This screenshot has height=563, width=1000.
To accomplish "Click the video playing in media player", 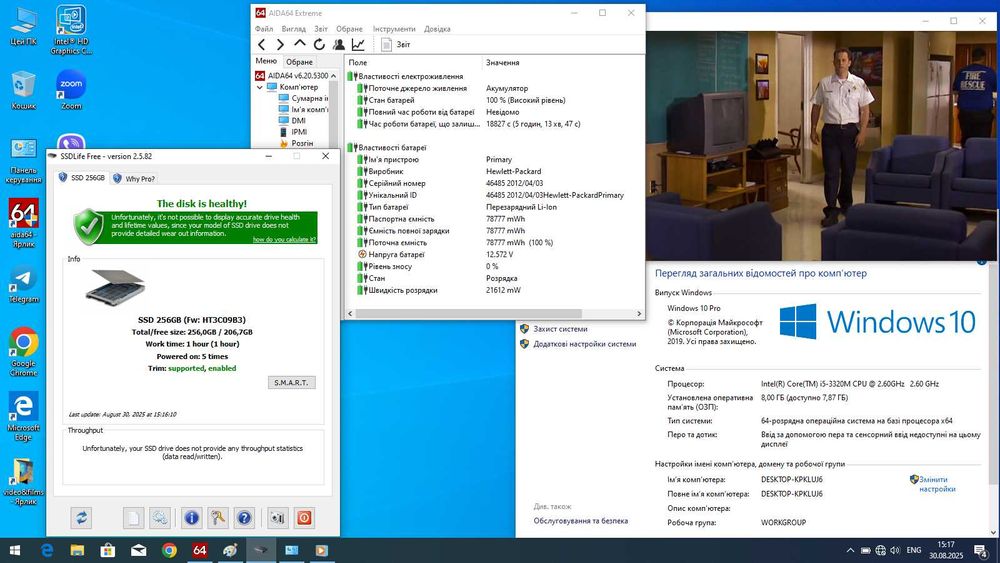I will pos(821,145).
